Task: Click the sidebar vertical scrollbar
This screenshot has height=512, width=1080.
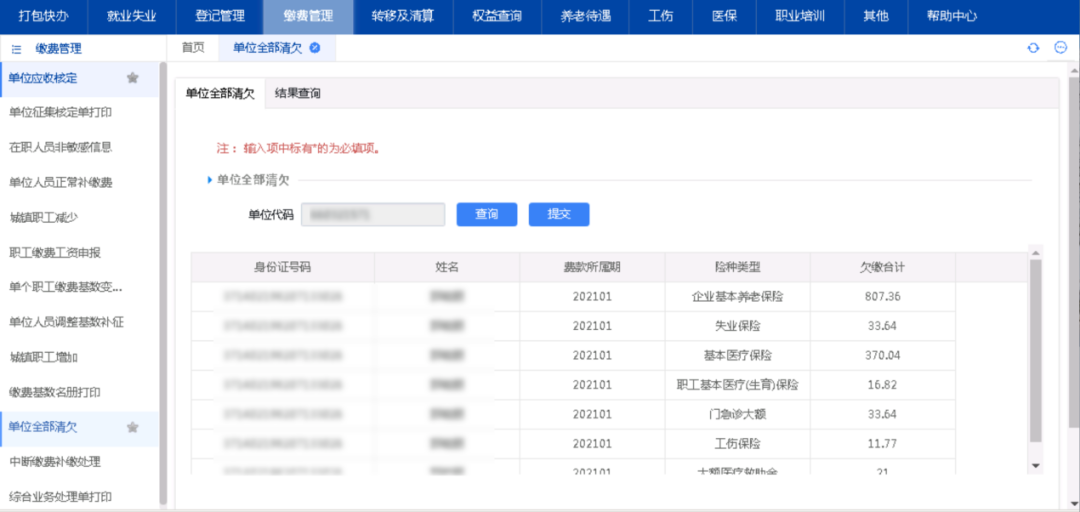Action: [163, 280]
